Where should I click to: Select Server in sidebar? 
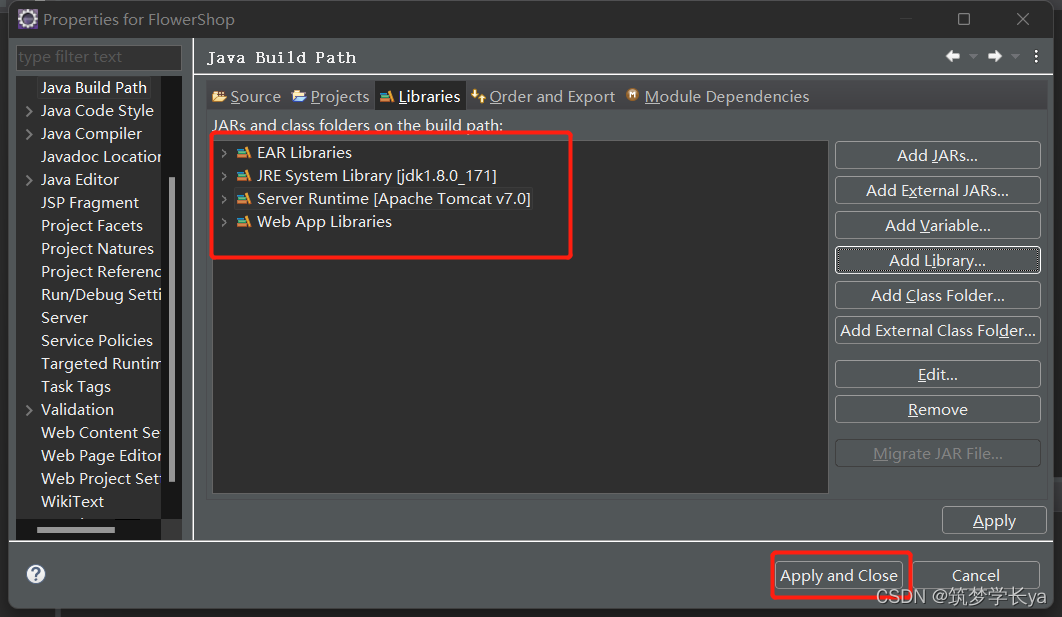coord(64,318)
